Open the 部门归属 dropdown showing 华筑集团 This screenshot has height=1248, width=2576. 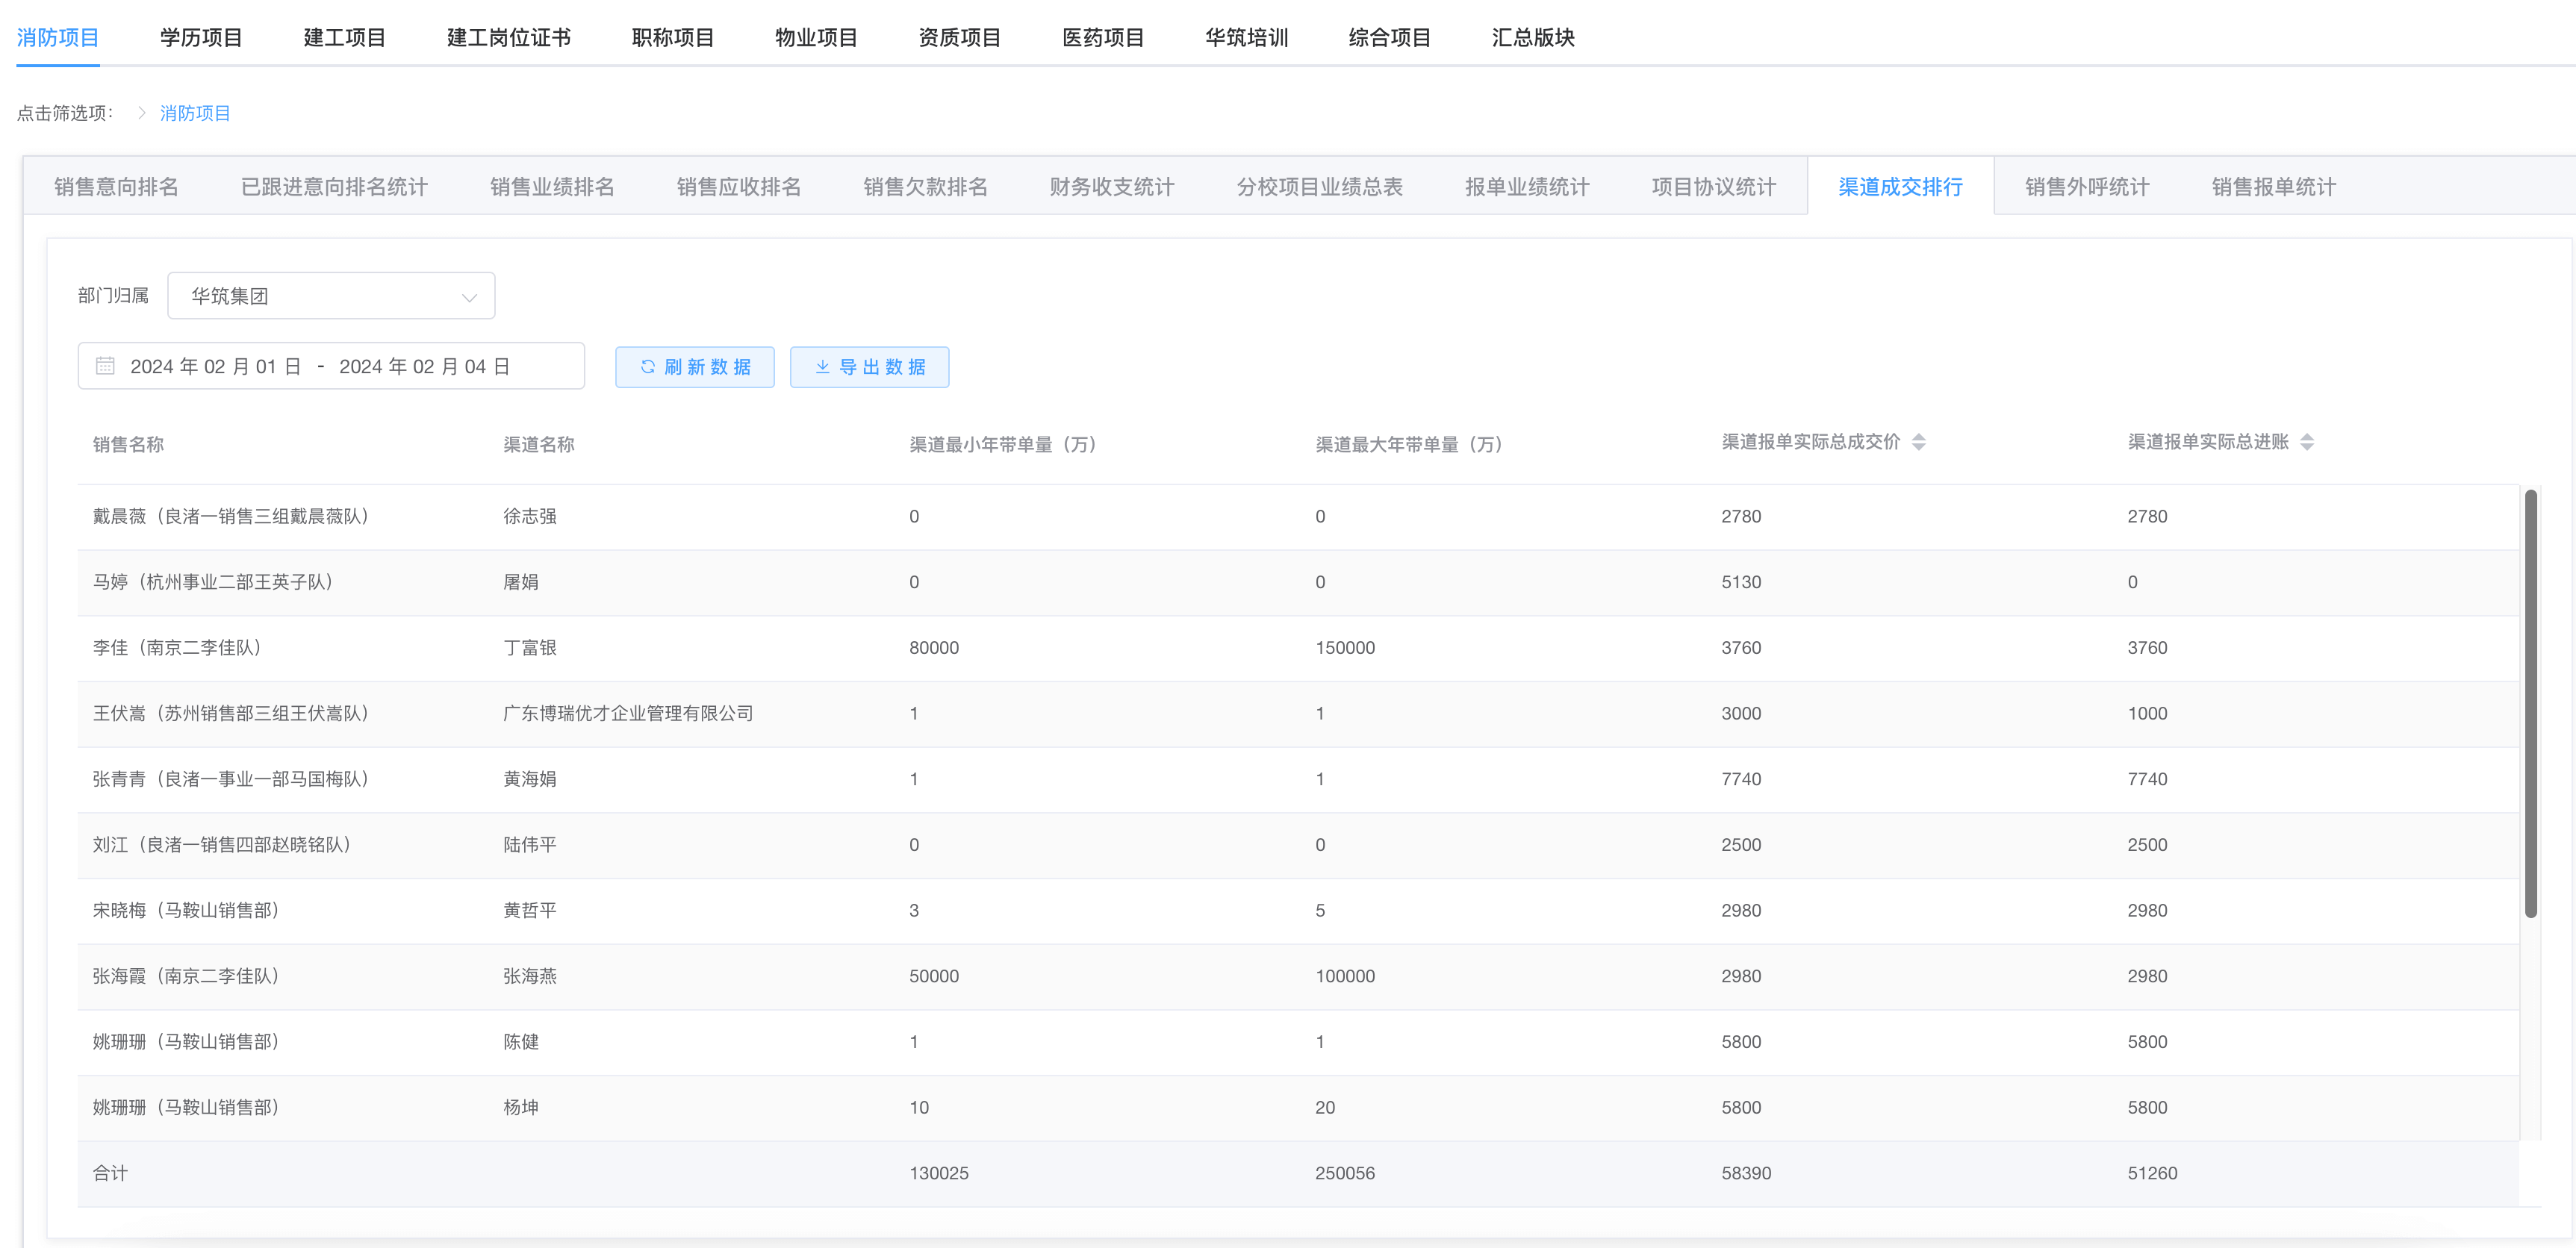(330, 296)
